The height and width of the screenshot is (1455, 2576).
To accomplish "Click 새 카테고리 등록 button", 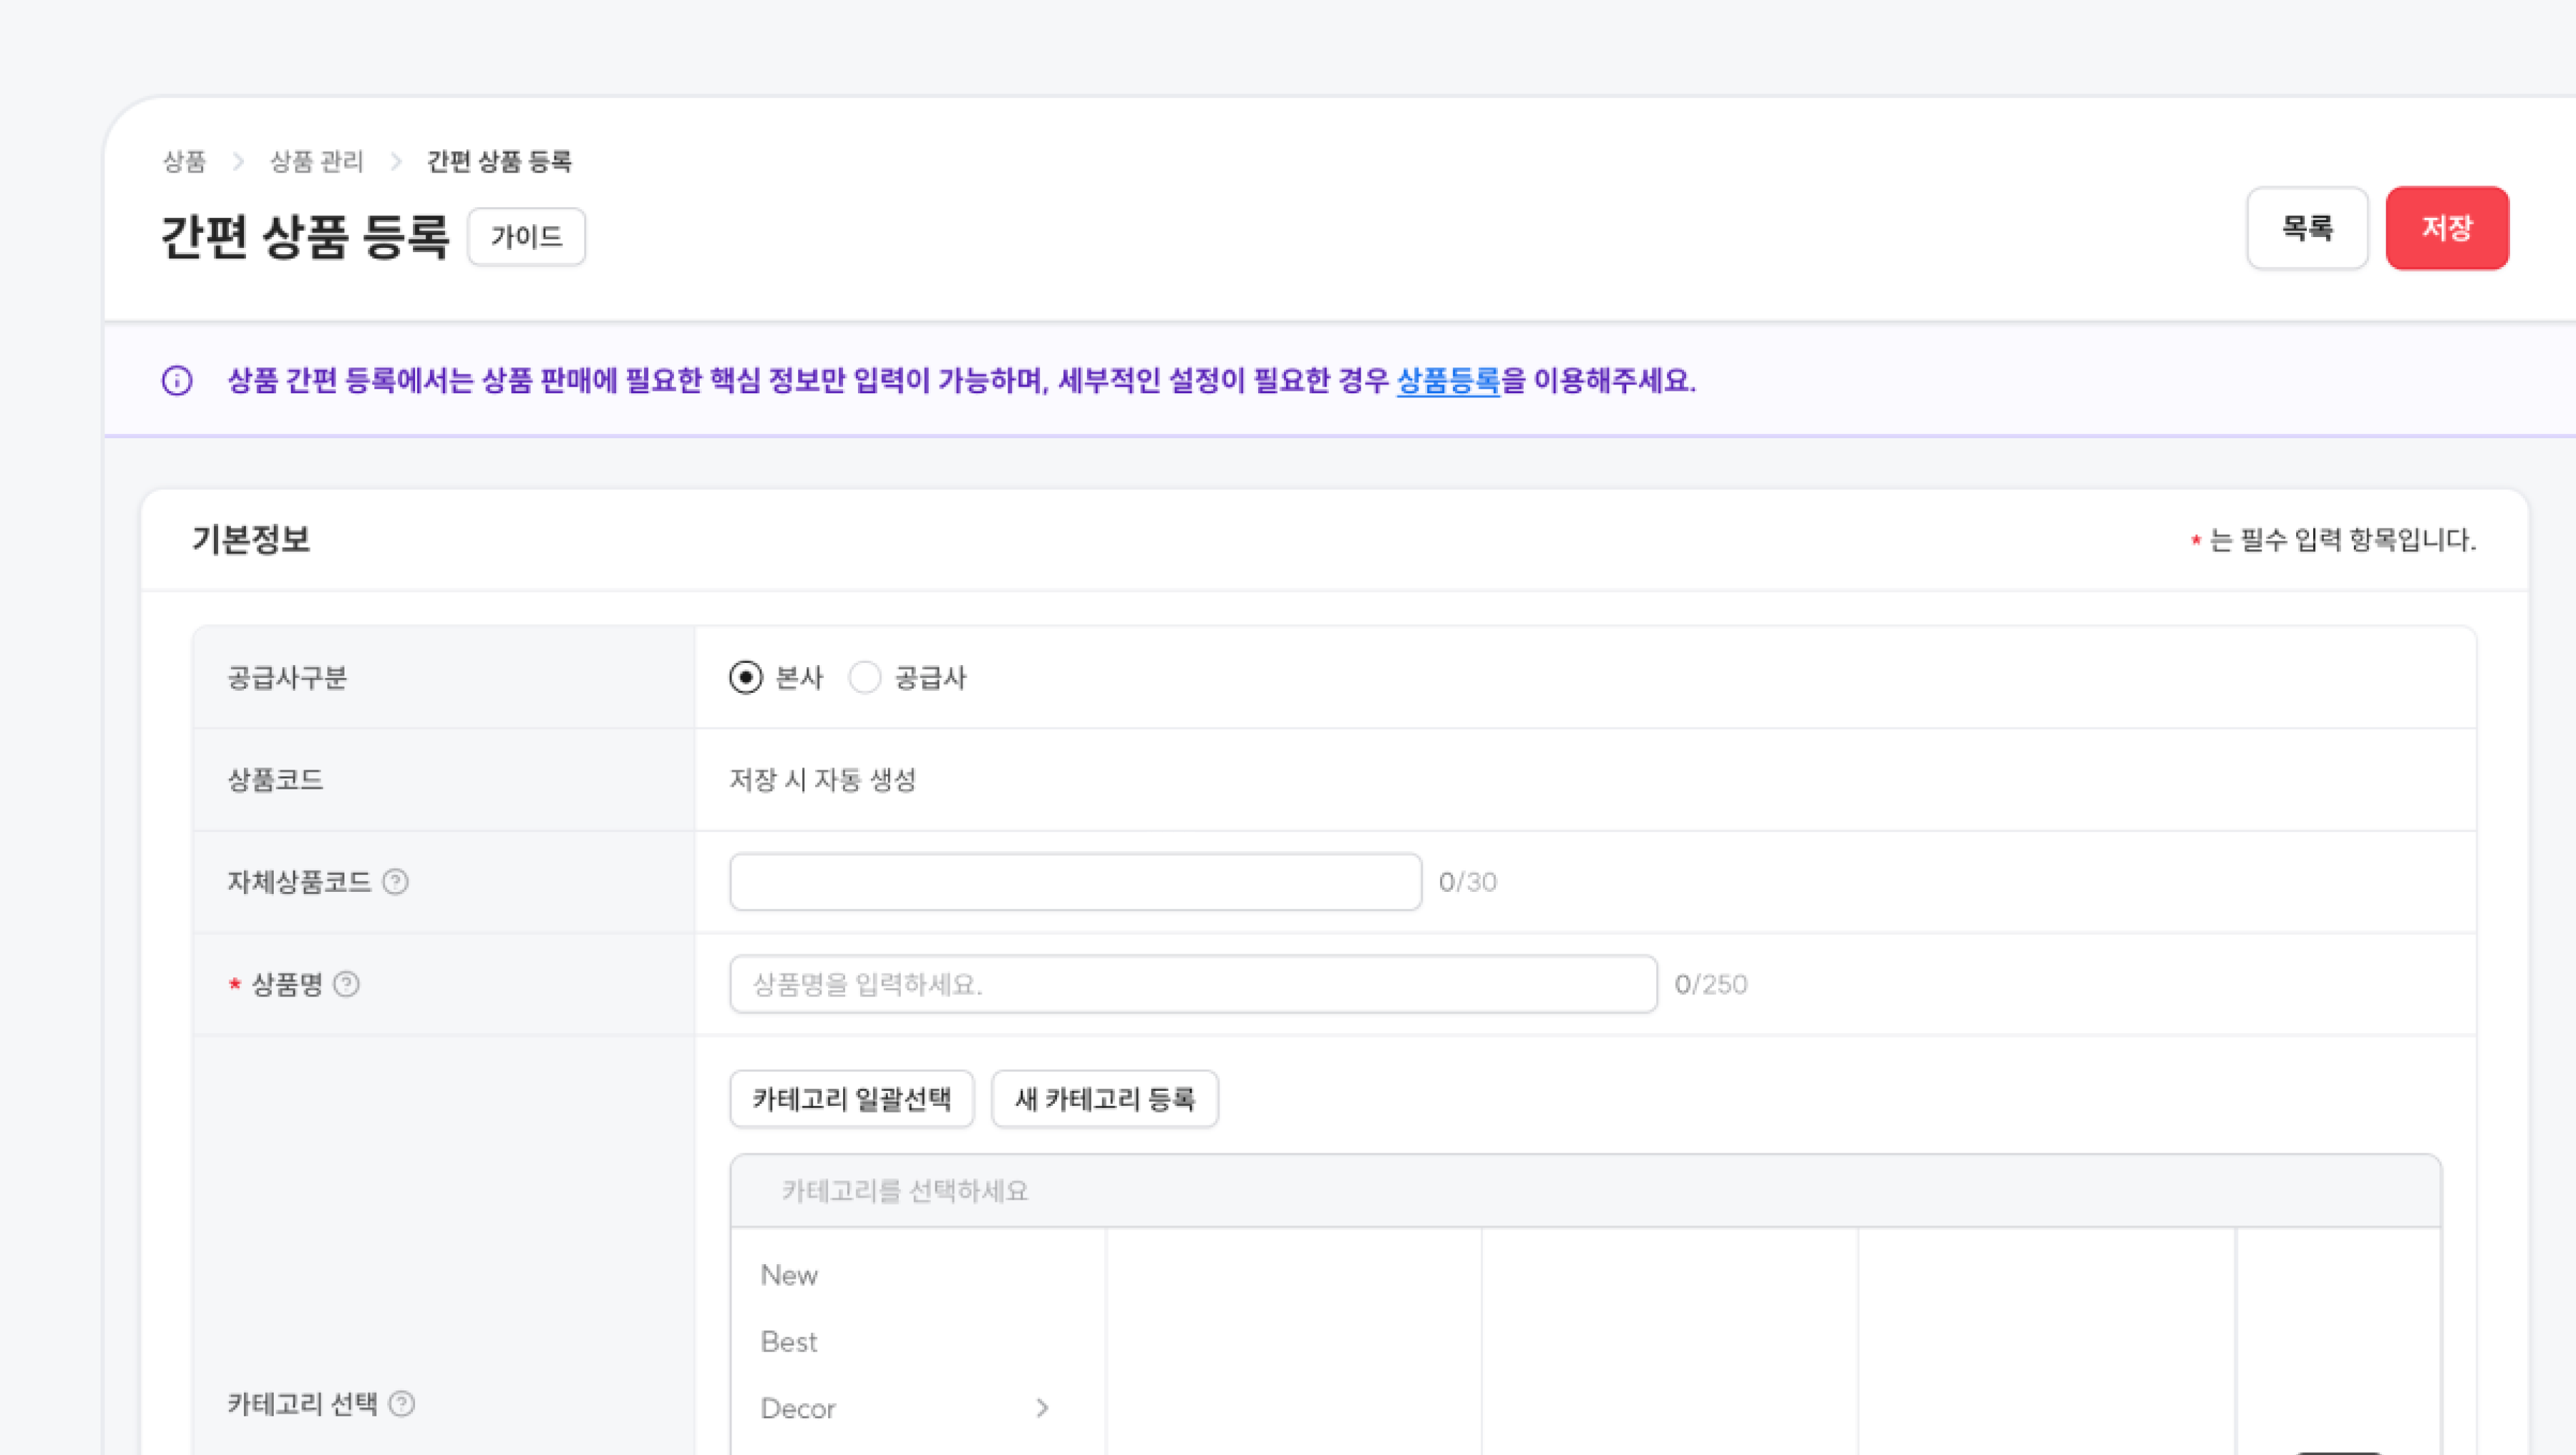I will [1105, 1099].
